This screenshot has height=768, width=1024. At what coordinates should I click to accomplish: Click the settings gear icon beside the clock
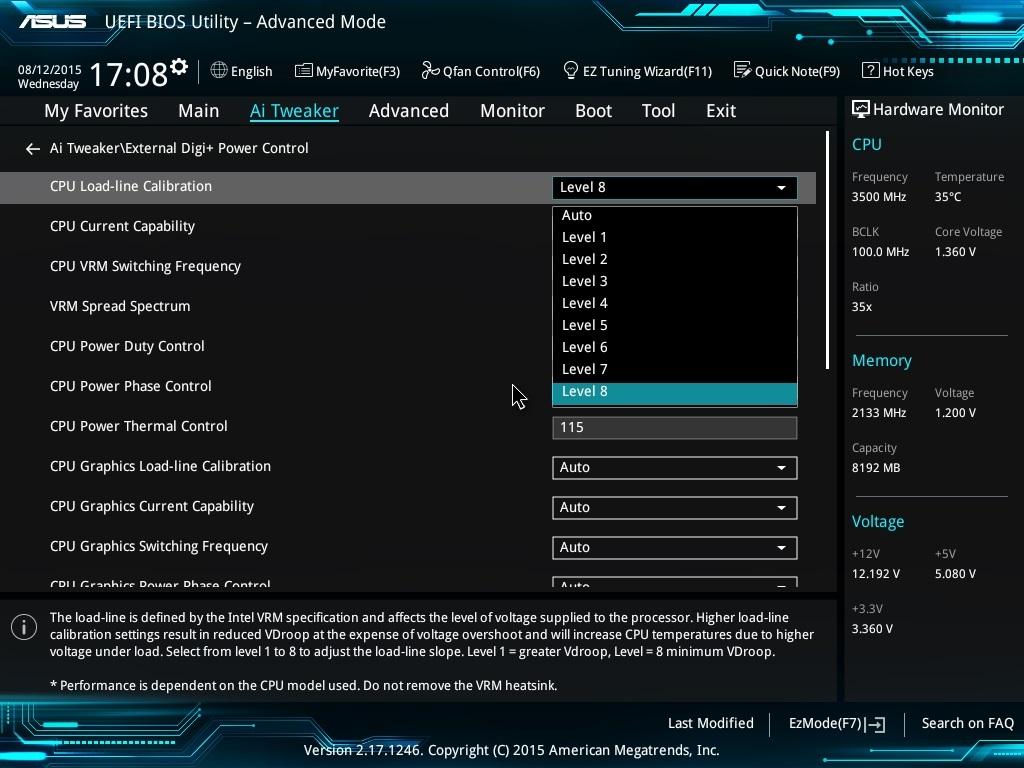tap(179, 67)
